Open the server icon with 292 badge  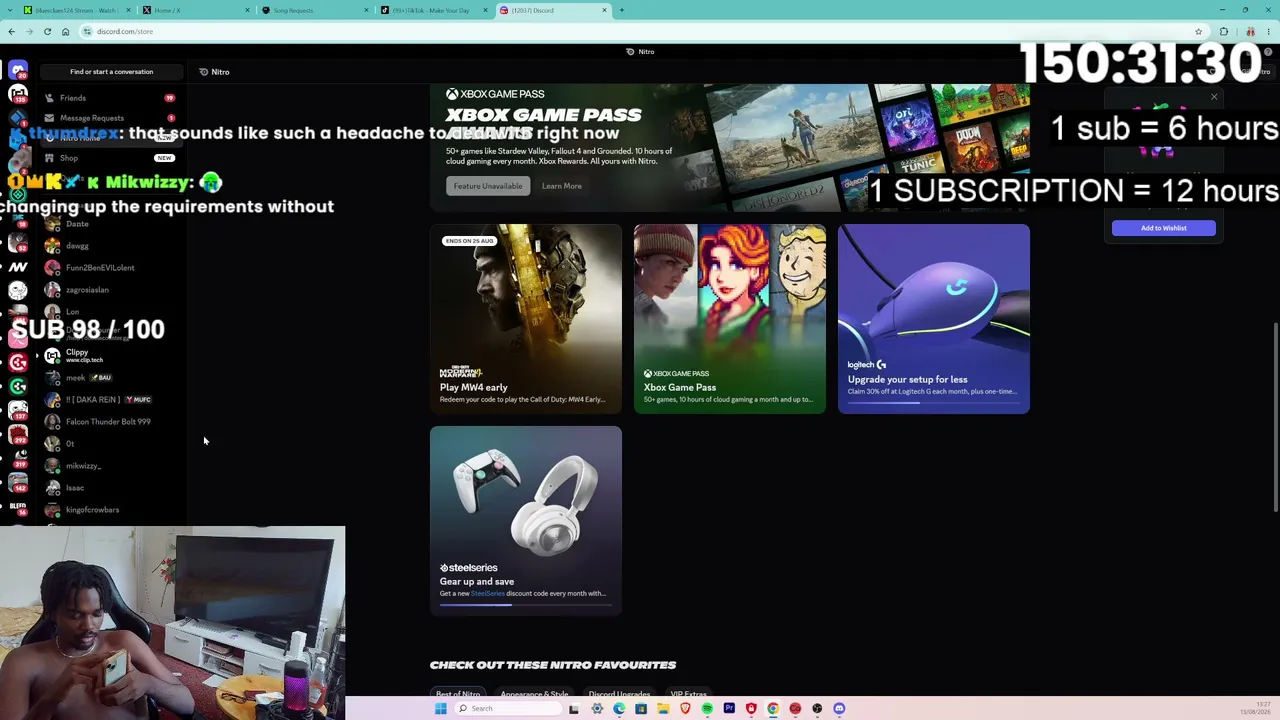[18, 435]
